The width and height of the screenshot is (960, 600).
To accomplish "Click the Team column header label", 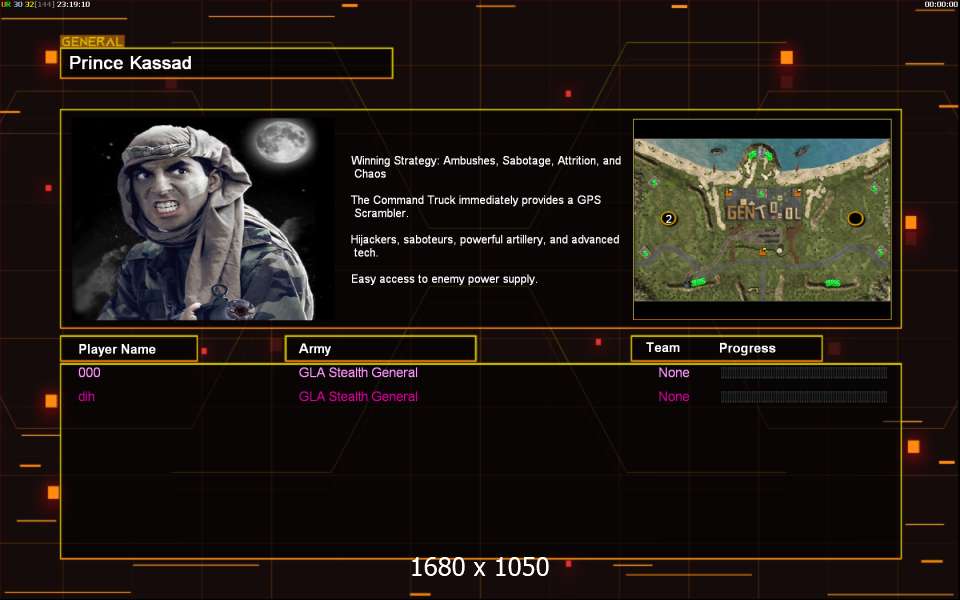I will (663, 348).
